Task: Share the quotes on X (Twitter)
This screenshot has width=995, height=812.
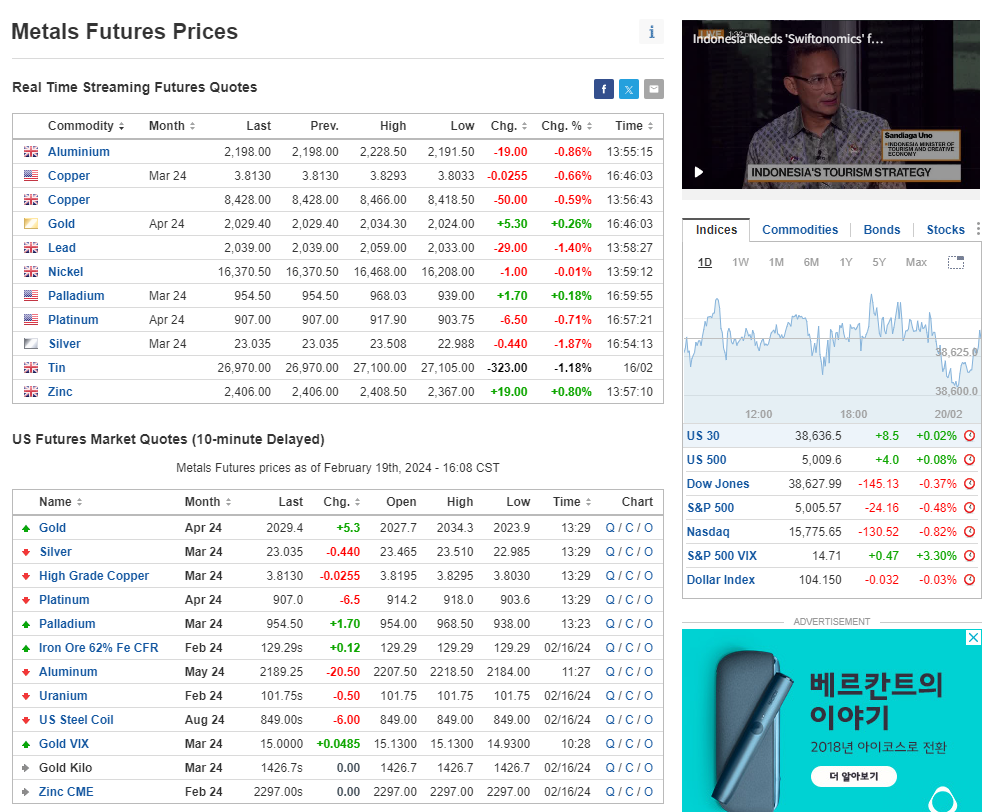Action: (629, 89)
